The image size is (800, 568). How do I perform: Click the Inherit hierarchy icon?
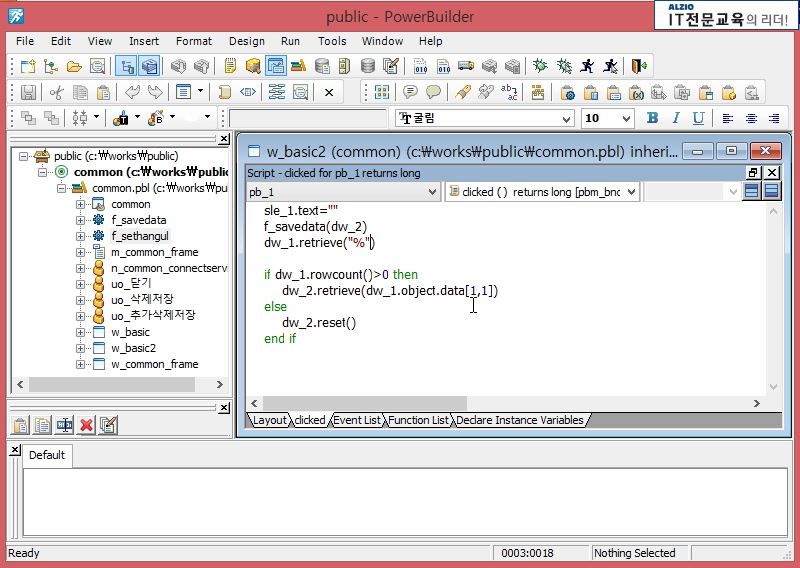click(51, 66)
